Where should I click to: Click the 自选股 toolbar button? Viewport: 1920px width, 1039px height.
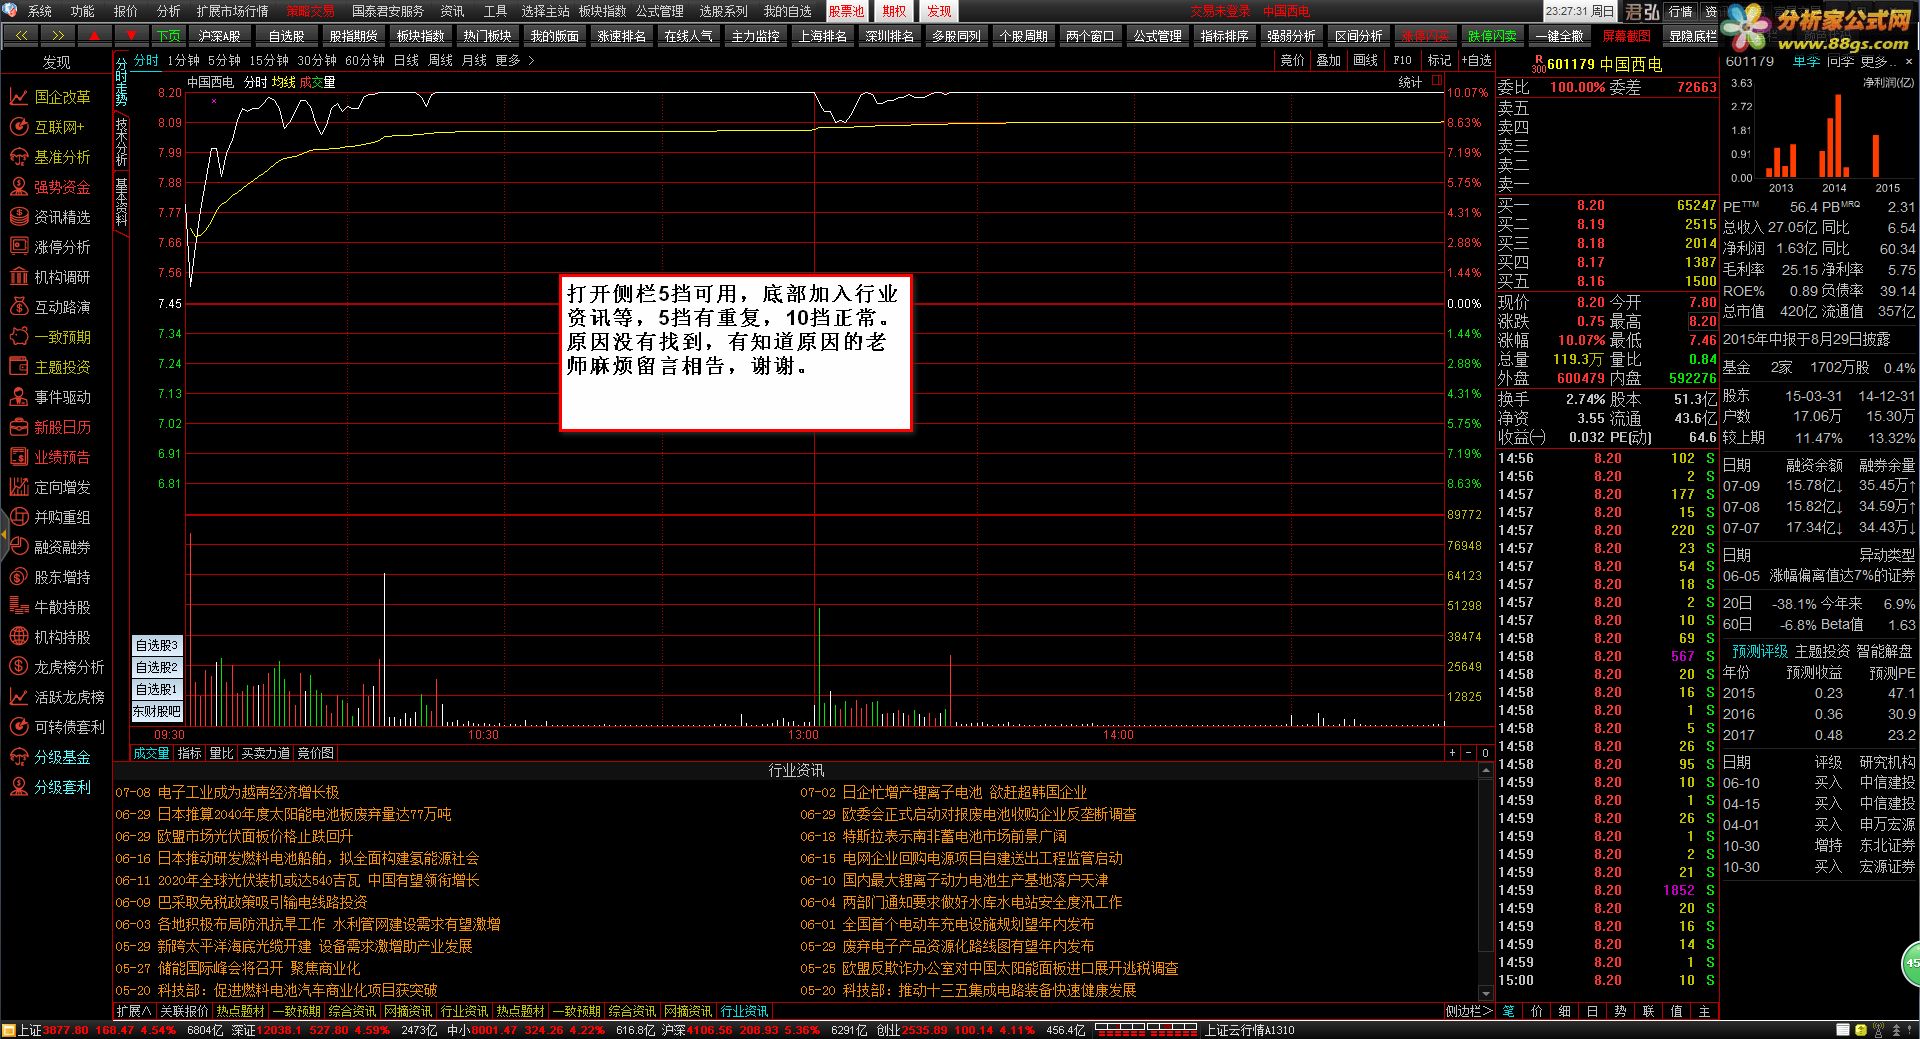286,36
